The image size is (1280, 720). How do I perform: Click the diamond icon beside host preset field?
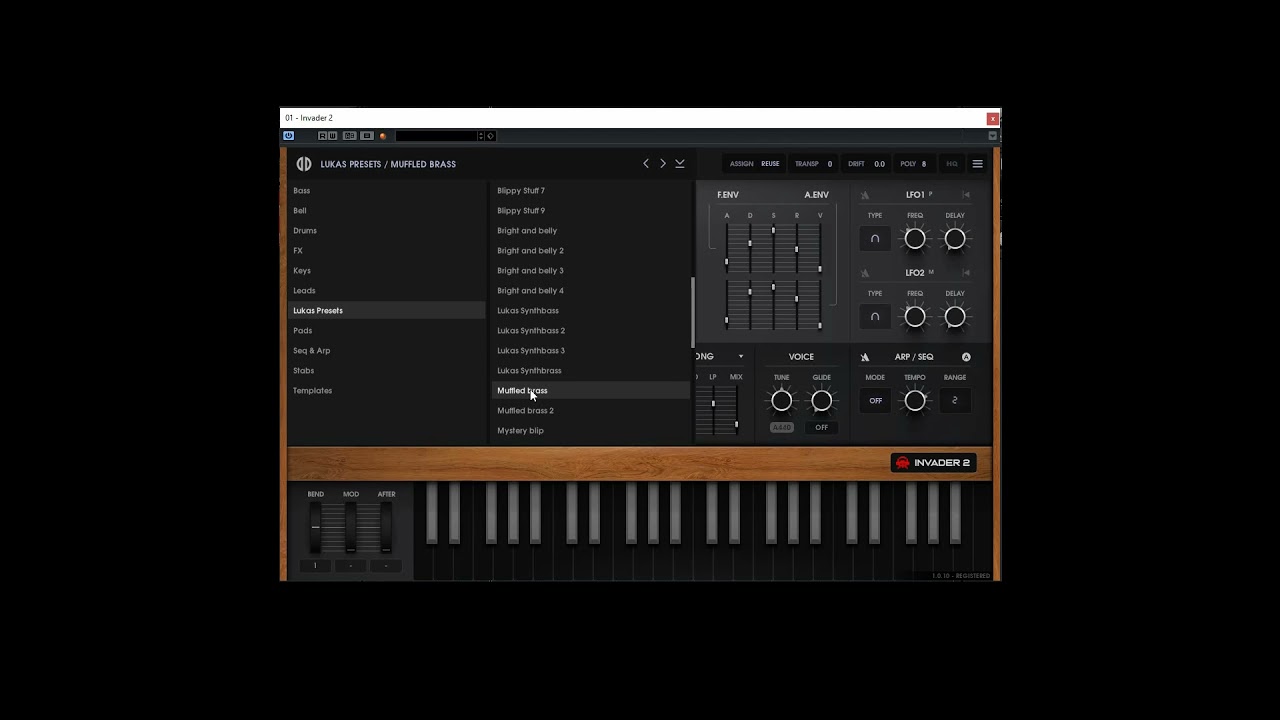(490, 136)
